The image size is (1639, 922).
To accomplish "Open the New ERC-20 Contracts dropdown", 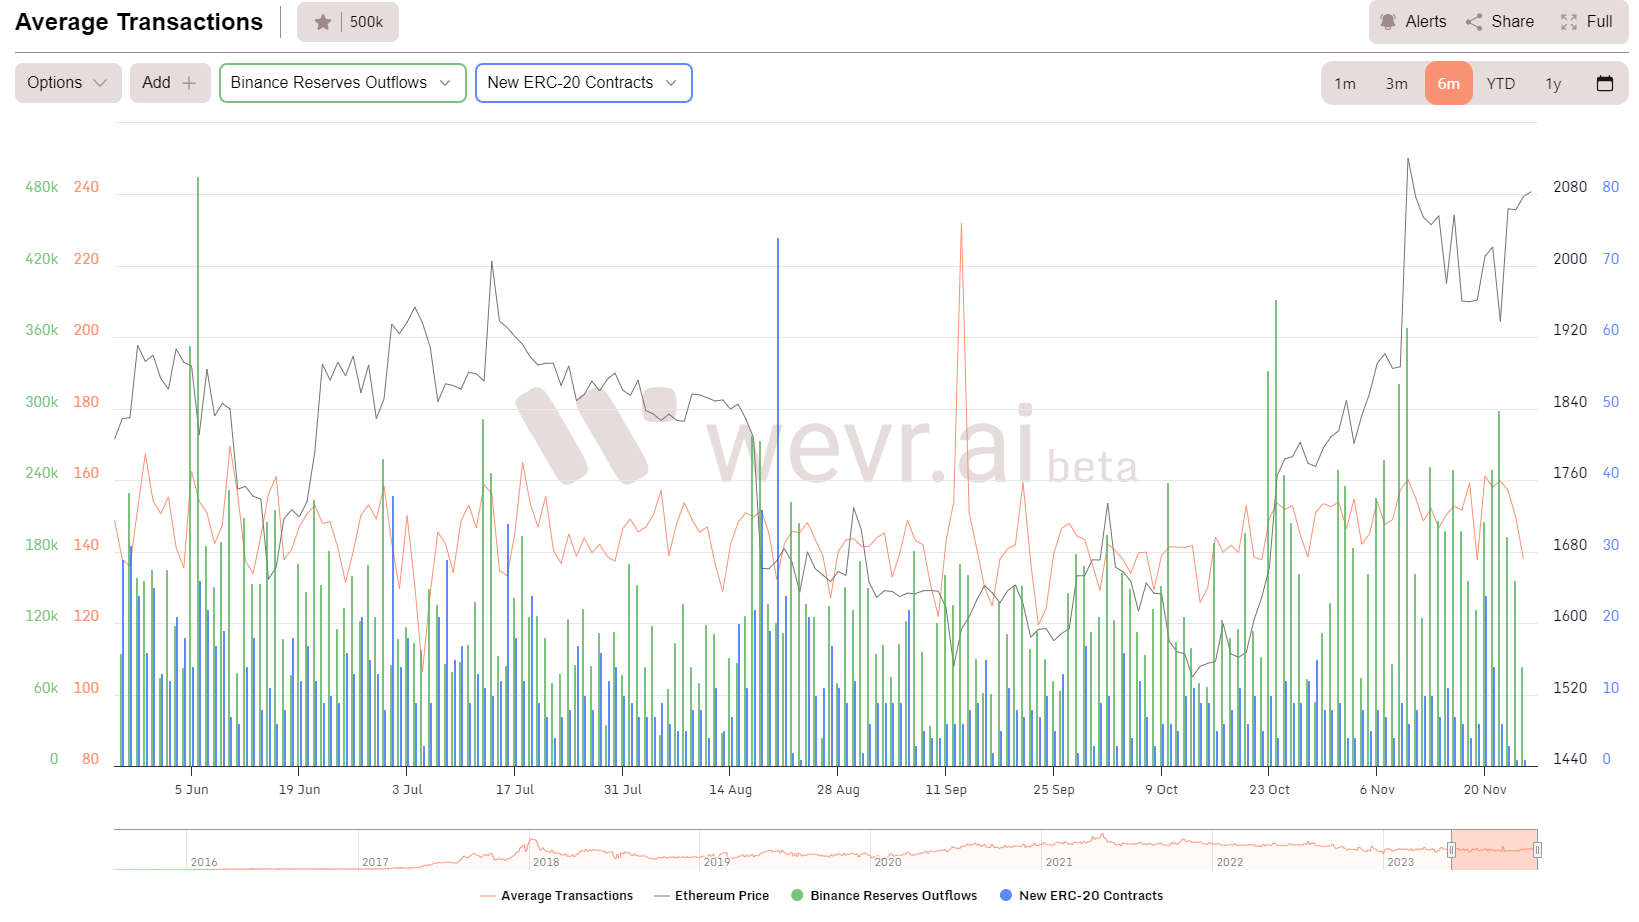I will point(583,83).
